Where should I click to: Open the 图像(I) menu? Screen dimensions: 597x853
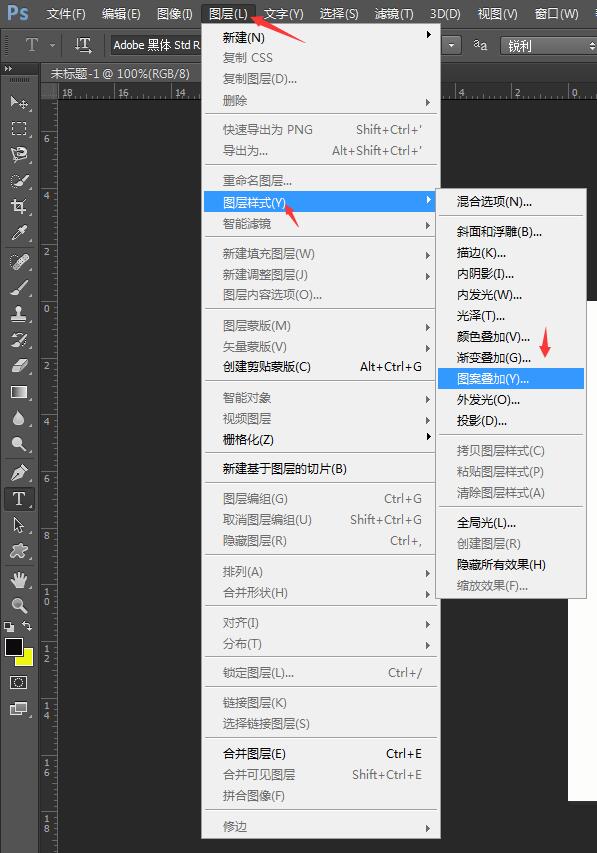[x=174, y=14]
